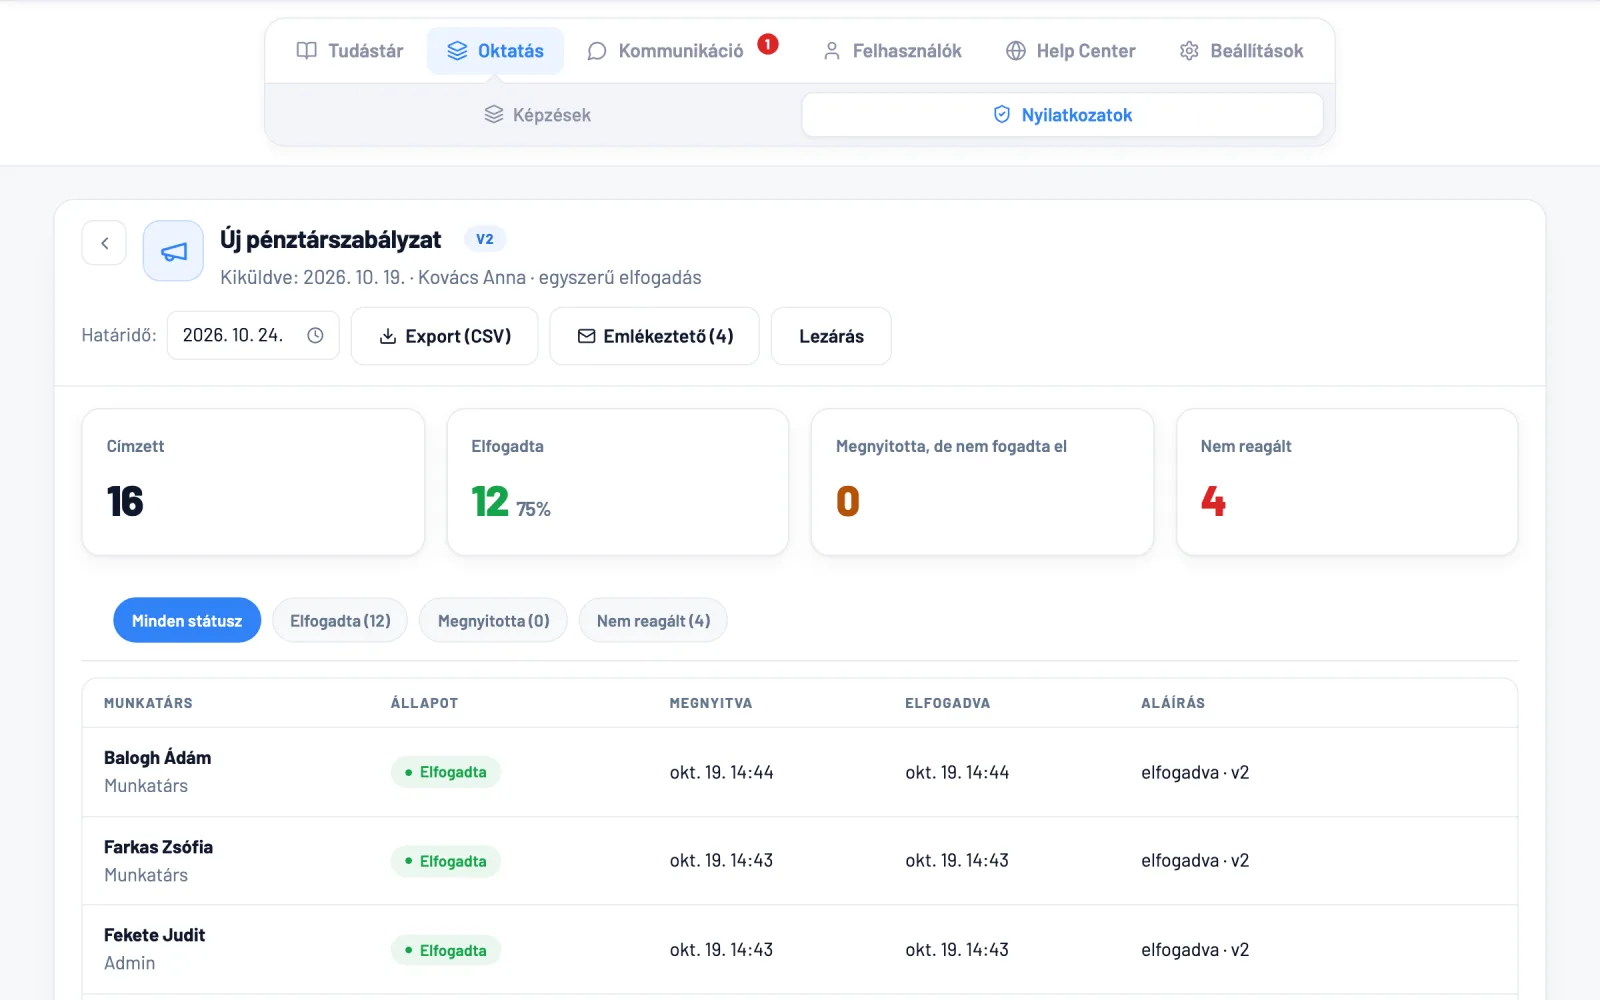Click the book icon next to Tudástár
1600x1000 pixels.
(307, 51)
